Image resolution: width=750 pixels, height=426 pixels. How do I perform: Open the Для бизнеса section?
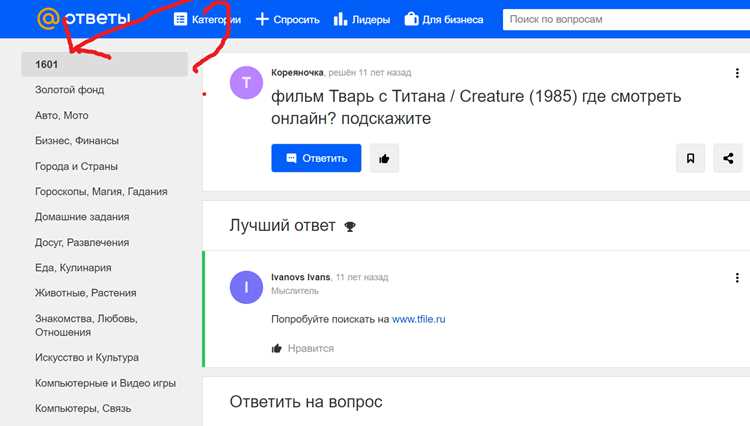(x=444, y=20)
